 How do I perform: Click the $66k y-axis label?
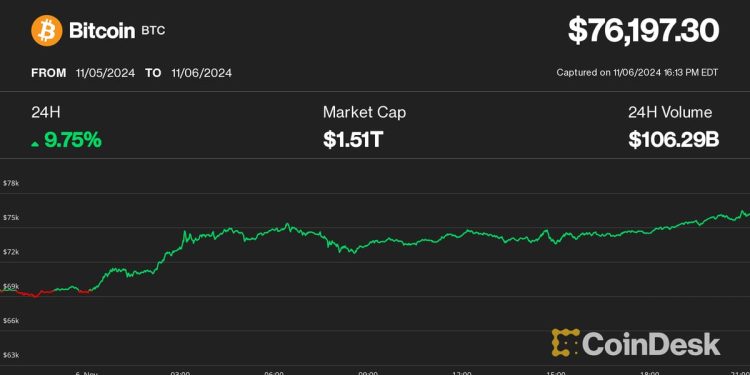tap(11, 321)
